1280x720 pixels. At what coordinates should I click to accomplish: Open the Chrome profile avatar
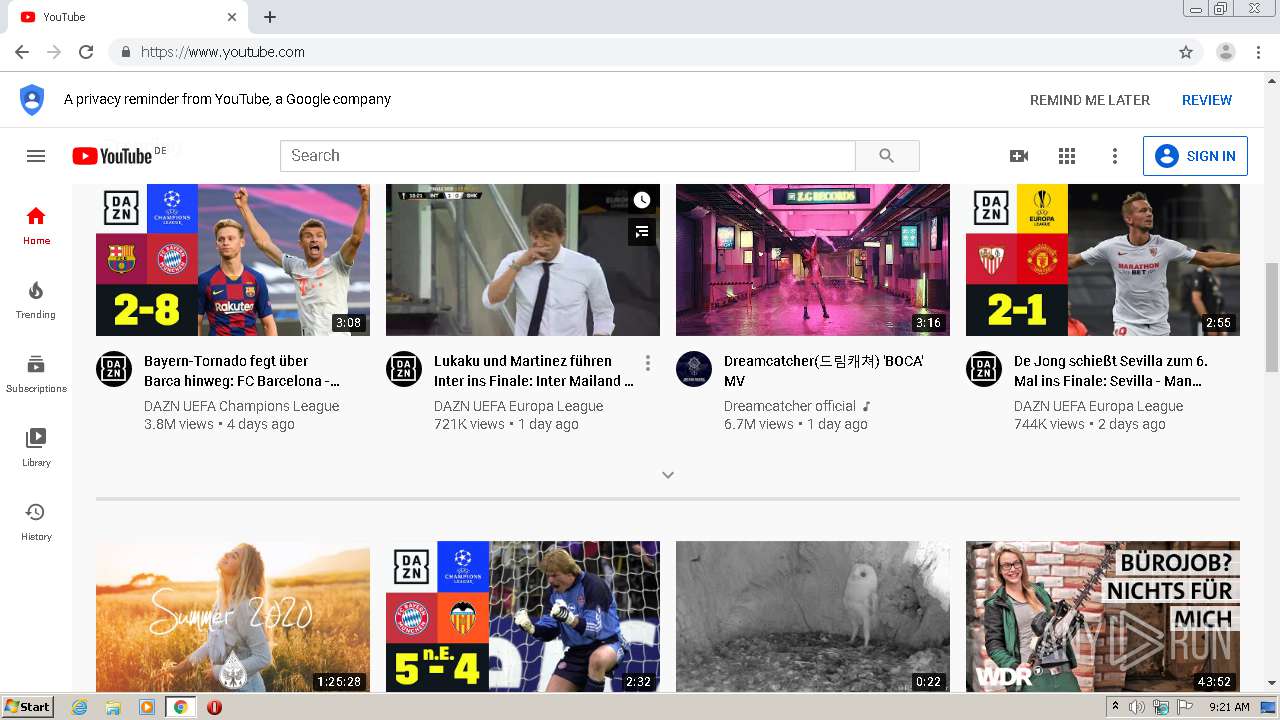coord(1226,52)
